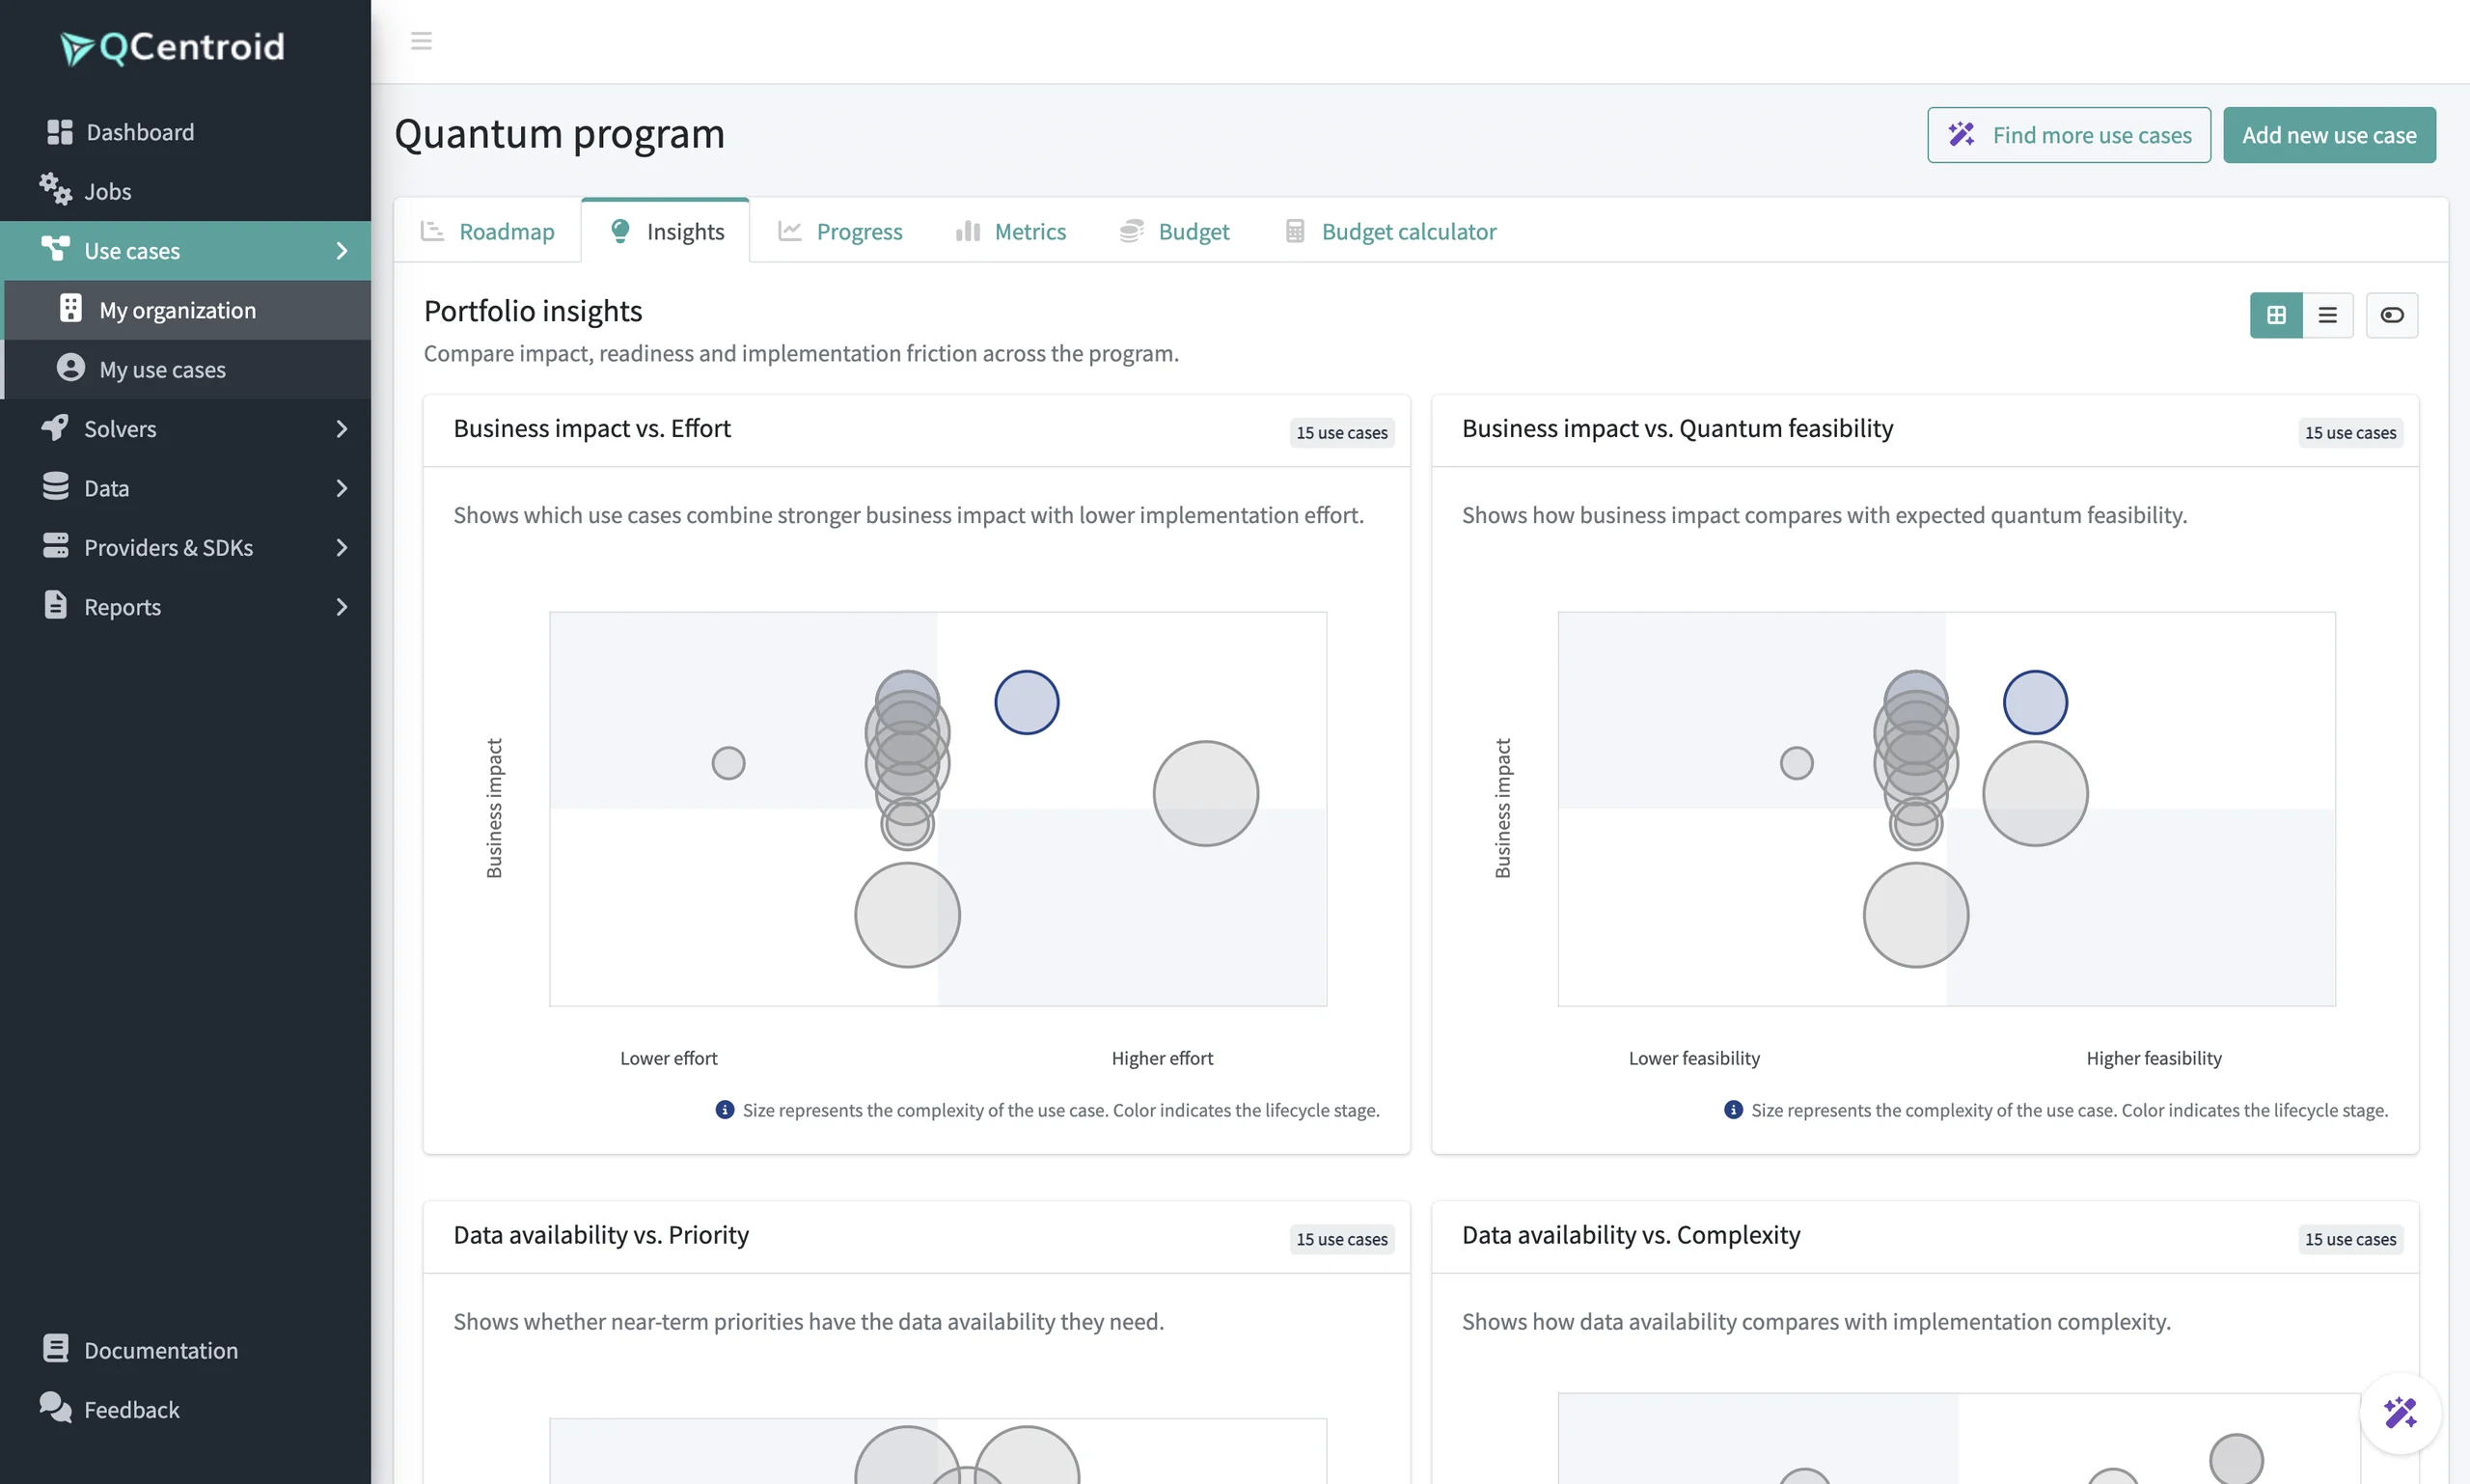Expand the Reports menu
This screenshot has height=1484, width=2470.
185,607
